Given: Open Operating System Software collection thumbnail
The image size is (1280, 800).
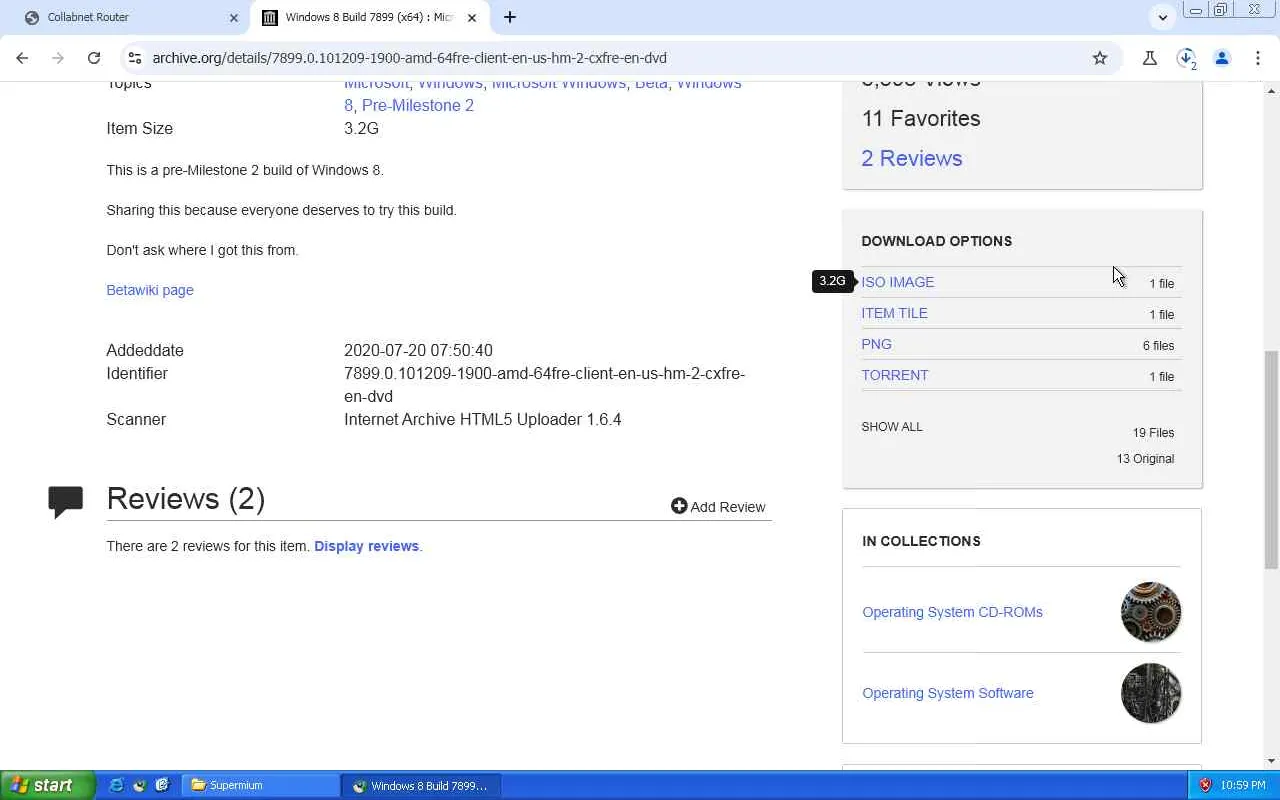Looking at the screenshot, I should coord(1151,693).
